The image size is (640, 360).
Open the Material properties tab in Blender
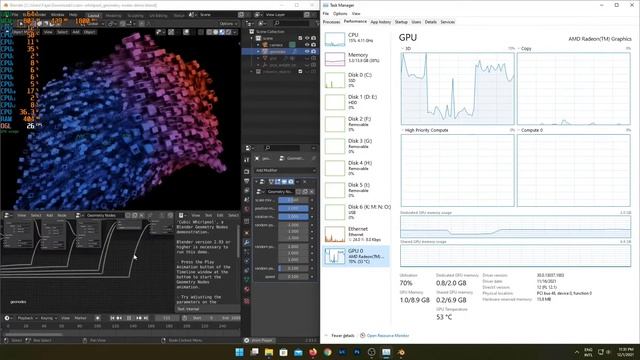pyautogui.click(x=247, y=289)
